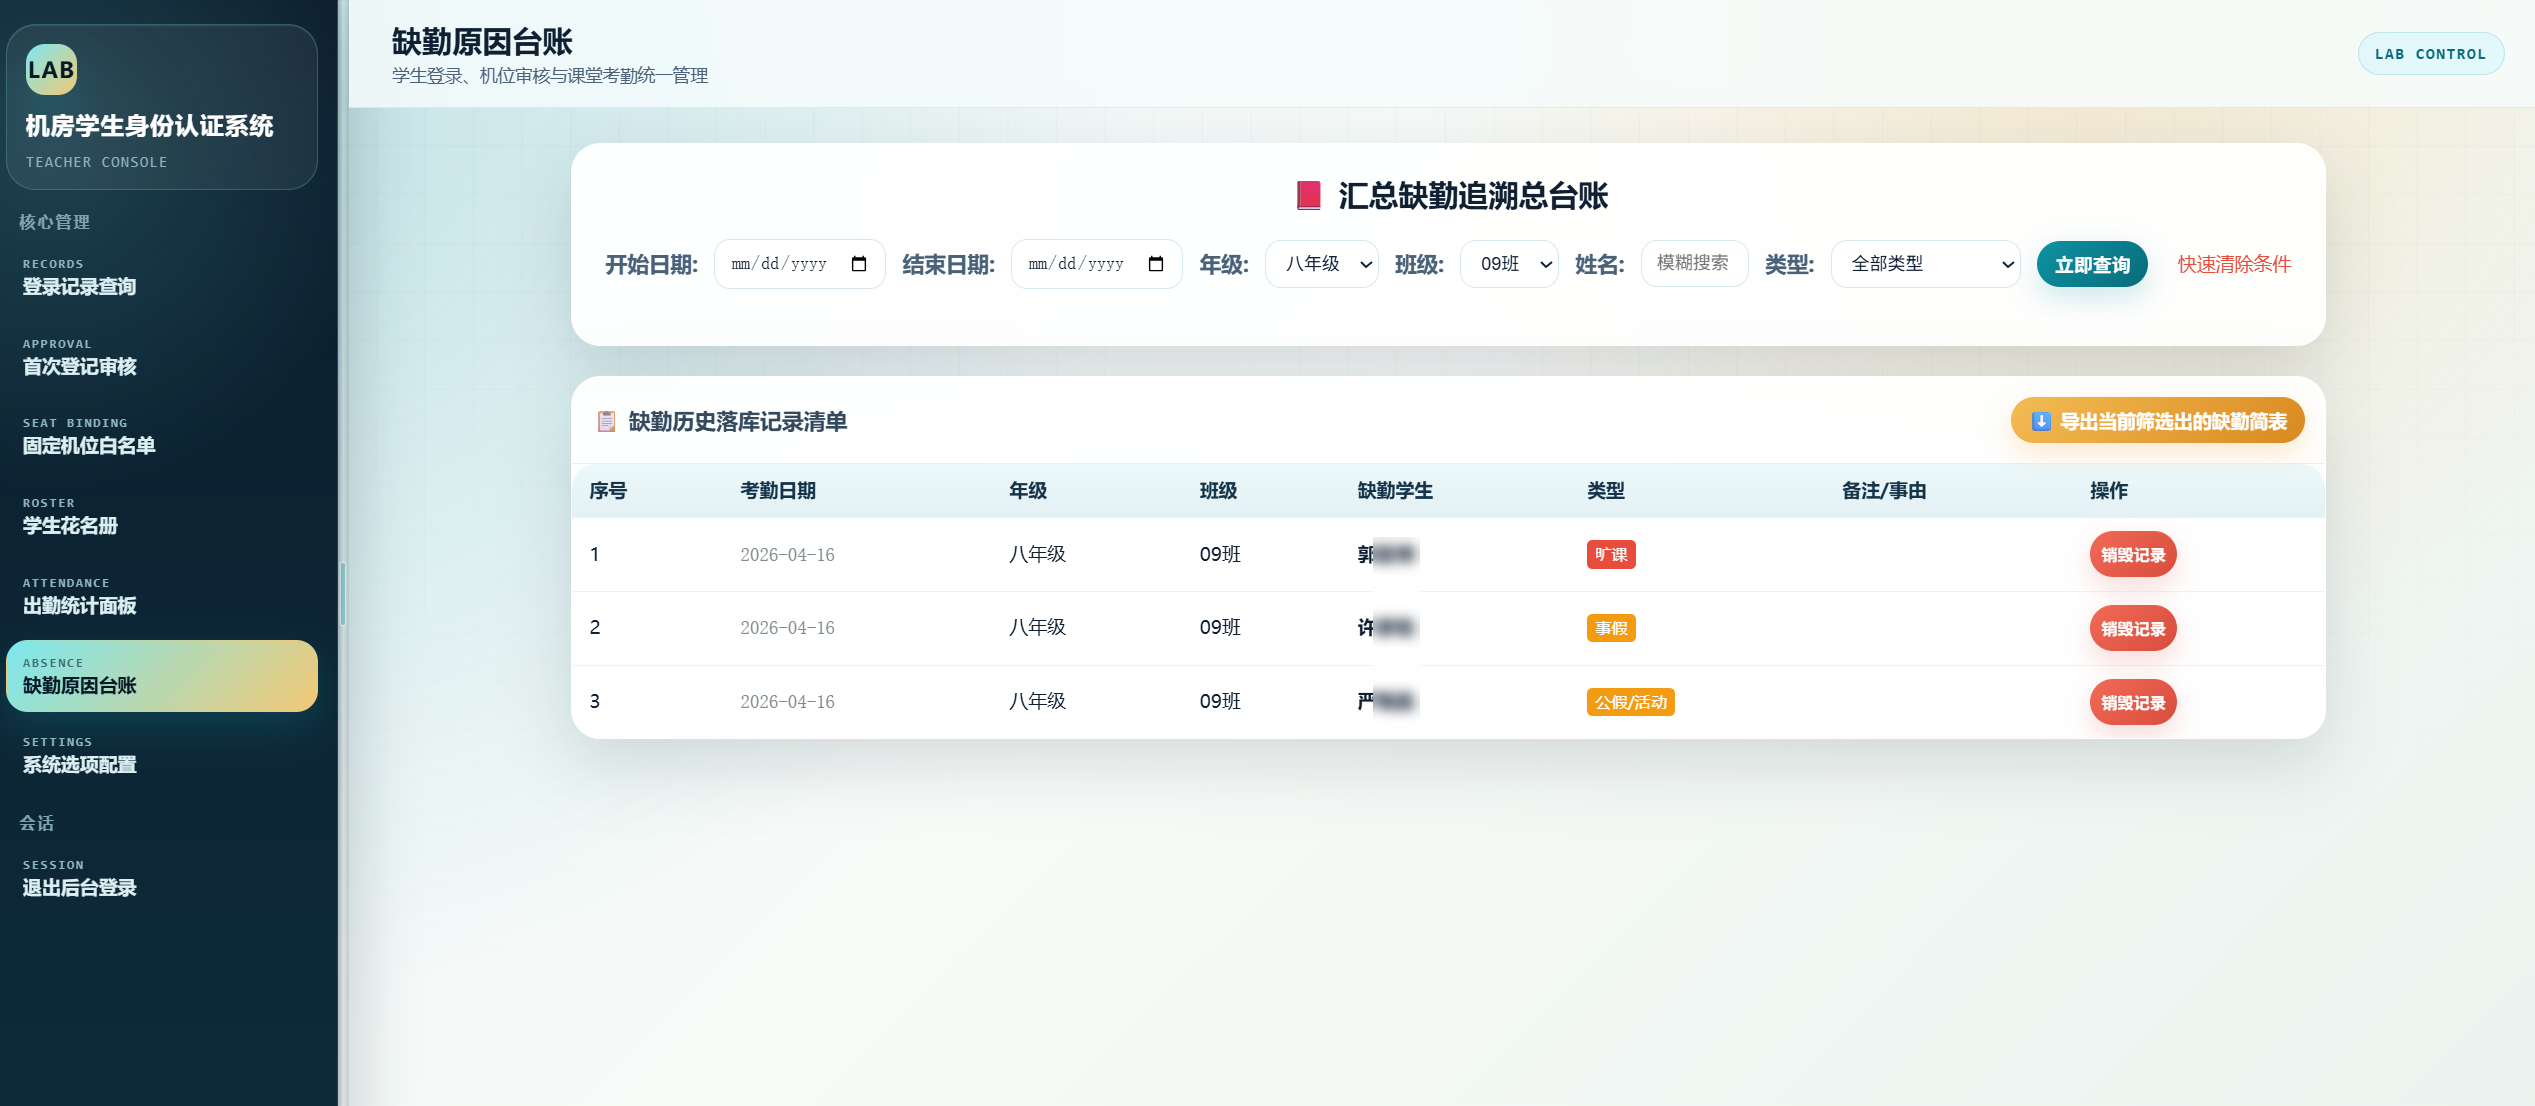Navigate to 学生花名册

tap(162, 517)
